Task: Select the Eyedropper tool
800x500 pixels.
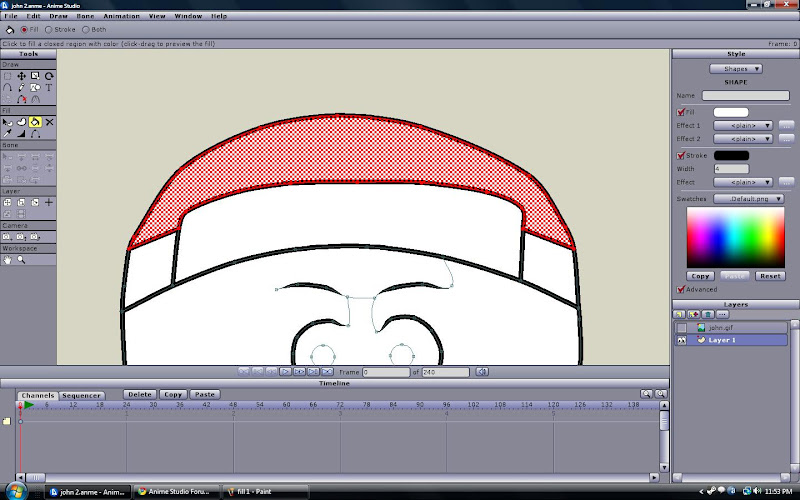Action: click(8, 134)
